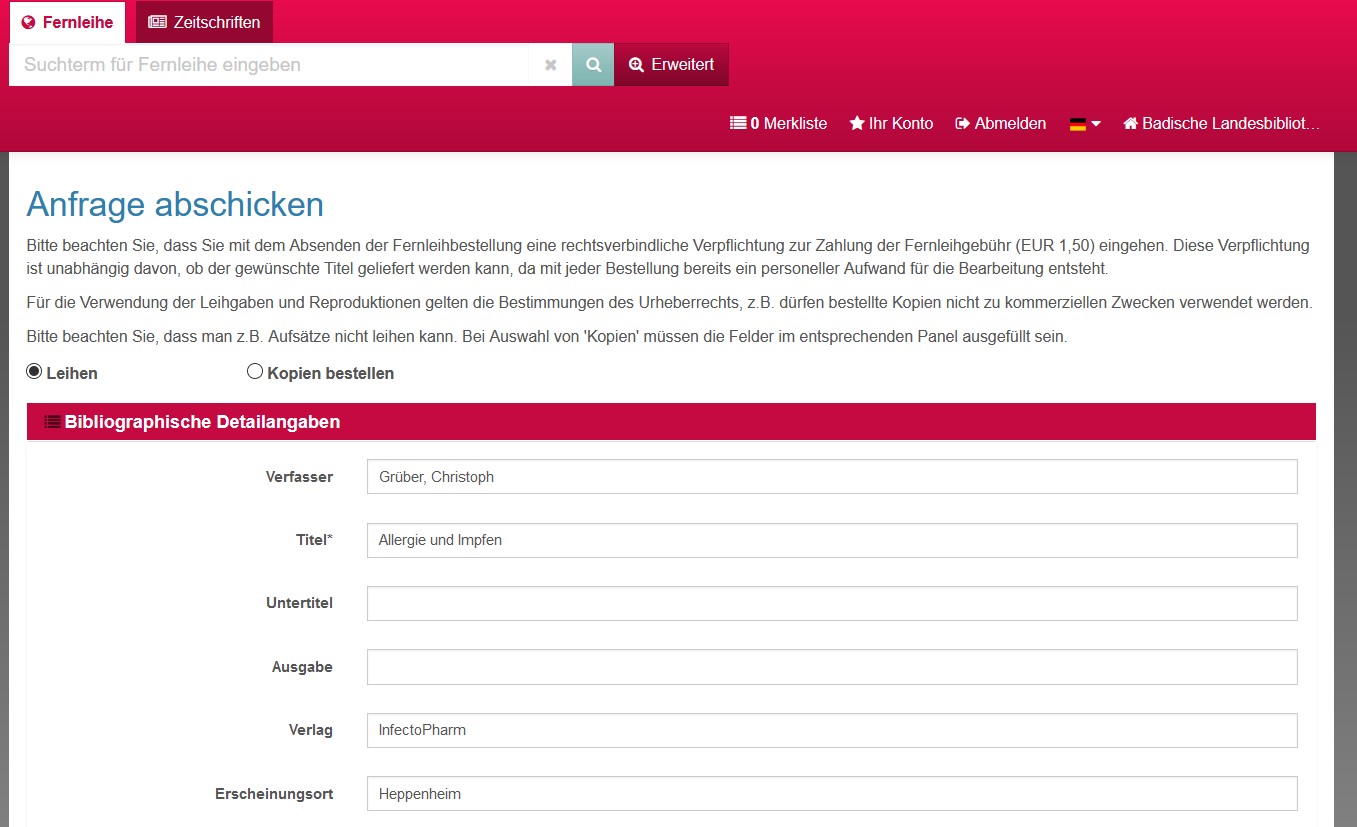The image size is (1357, 827).
Task: Click the Titel input field
Action: coord(832,540)
